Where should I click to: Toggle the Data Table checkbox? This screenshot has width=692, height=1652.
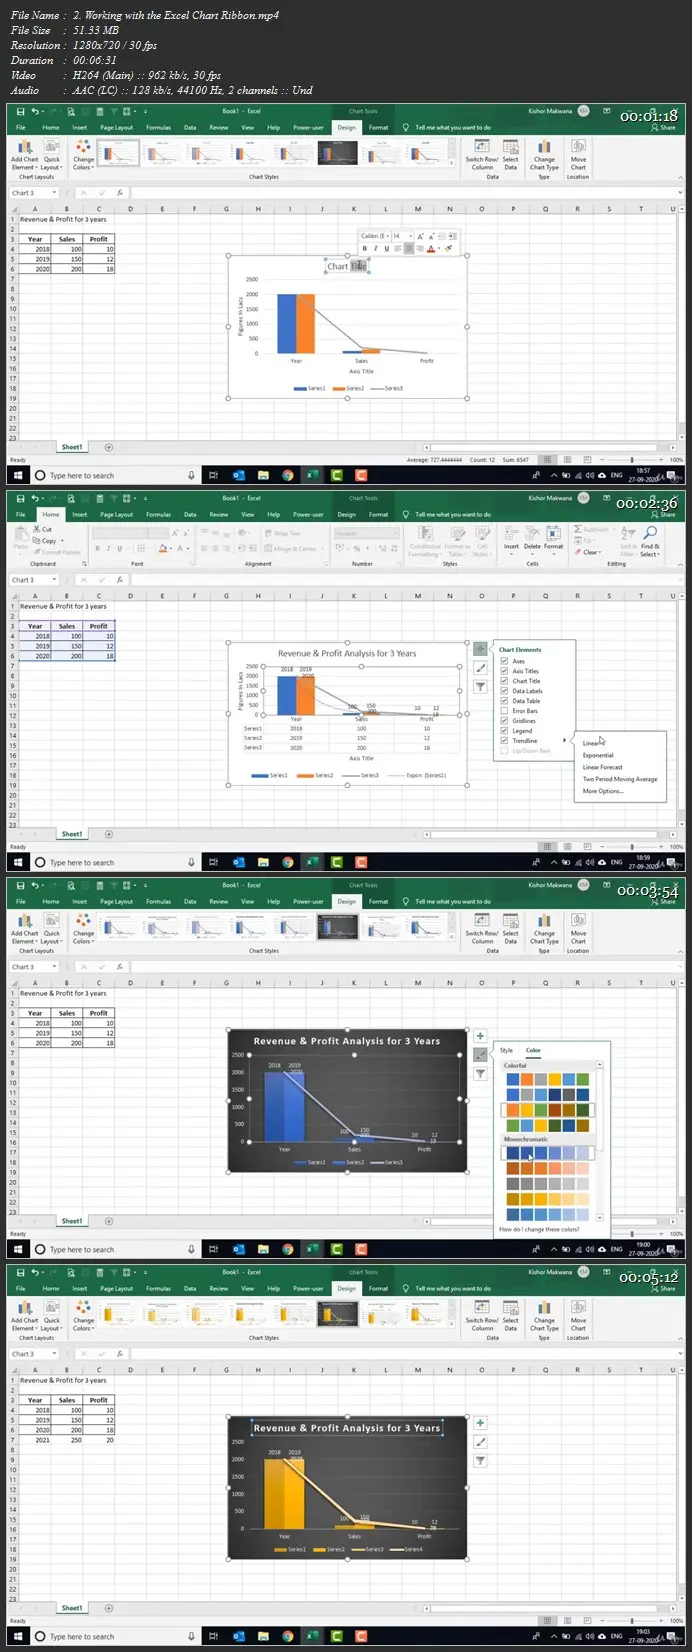505,701
